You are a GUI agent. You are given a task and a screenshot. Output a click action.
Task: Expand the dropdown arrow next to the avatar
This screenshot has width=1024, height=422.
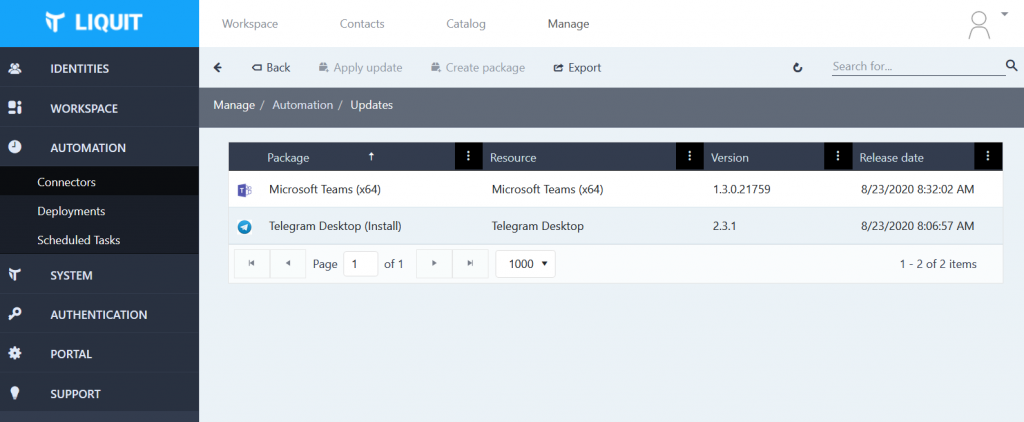click(x=1004, y=14)
